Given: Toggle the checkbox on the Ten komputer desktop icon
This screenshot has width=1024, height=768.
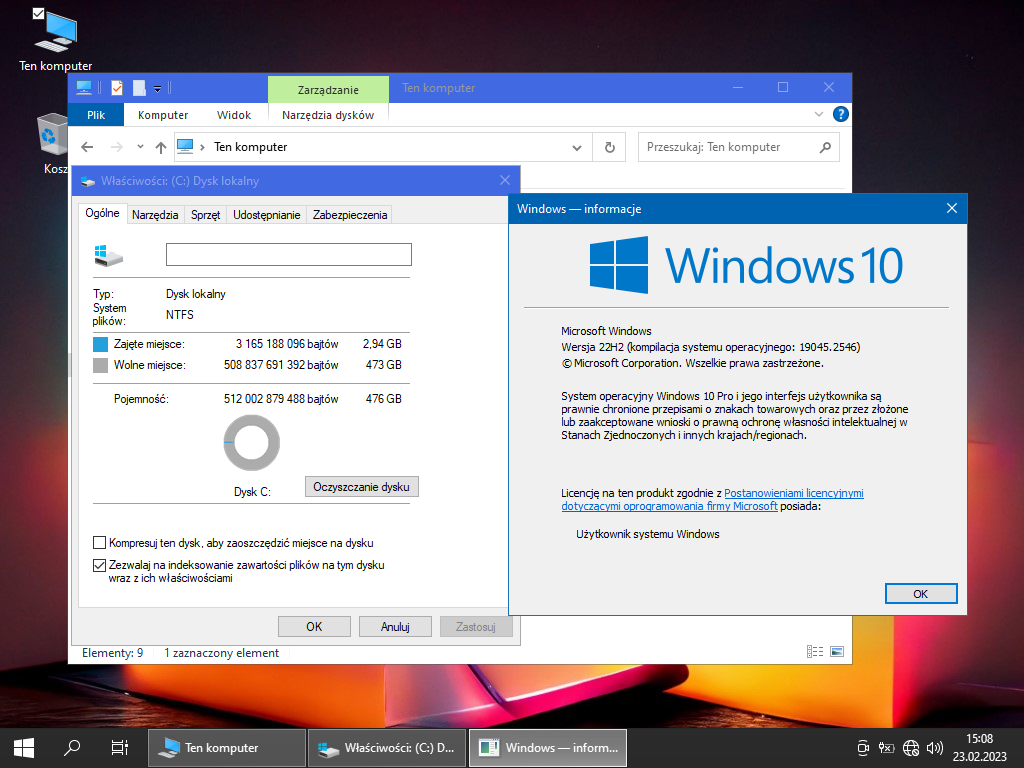Looking at the screenshot, I should tap(38, 14).
